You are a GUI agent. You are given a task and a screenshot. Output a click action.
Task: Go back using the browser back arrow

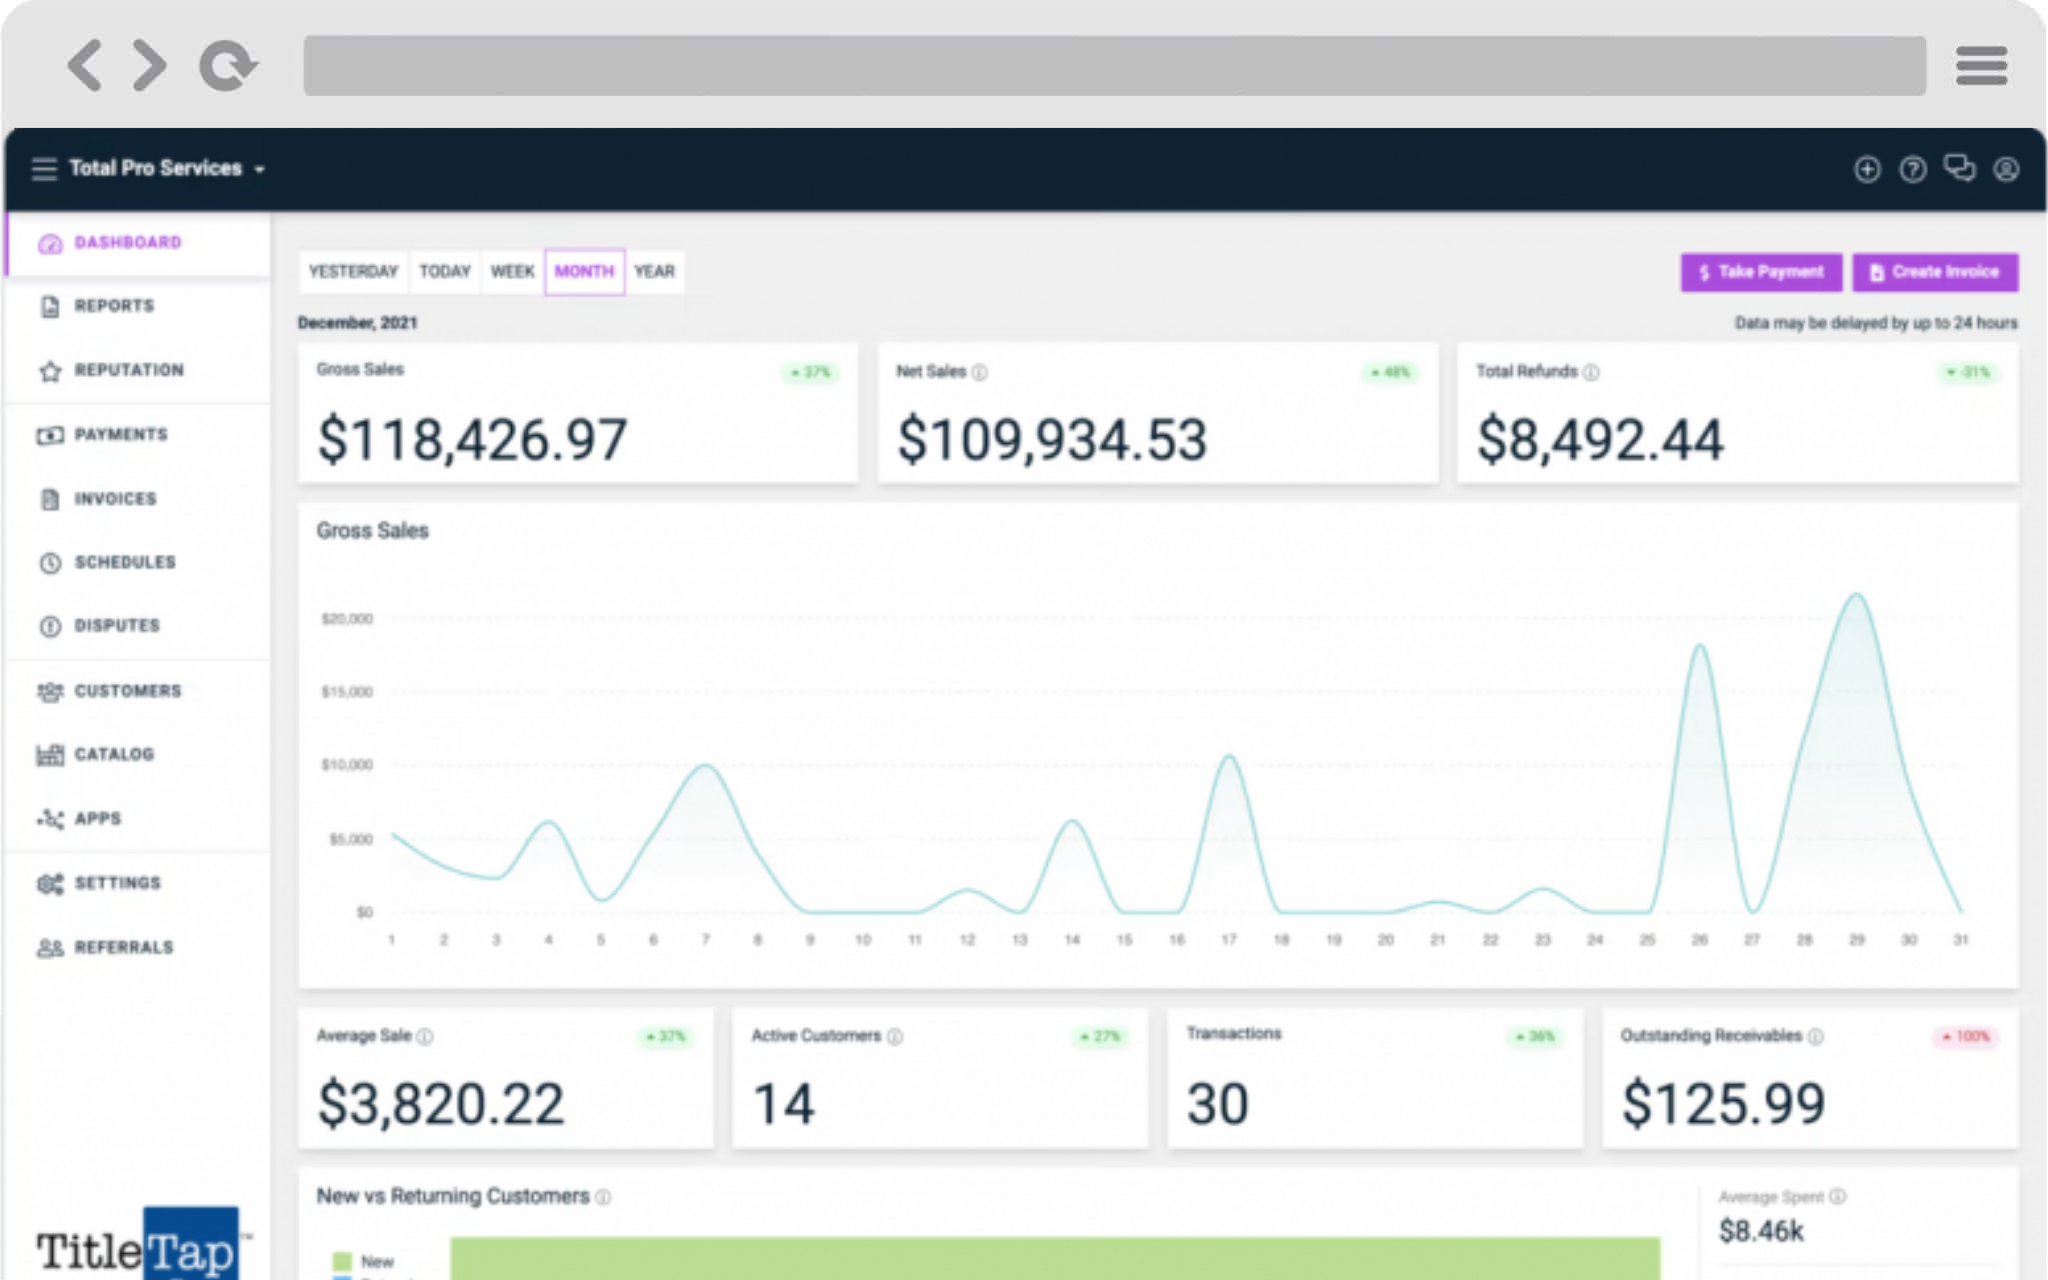coord(85,66)
